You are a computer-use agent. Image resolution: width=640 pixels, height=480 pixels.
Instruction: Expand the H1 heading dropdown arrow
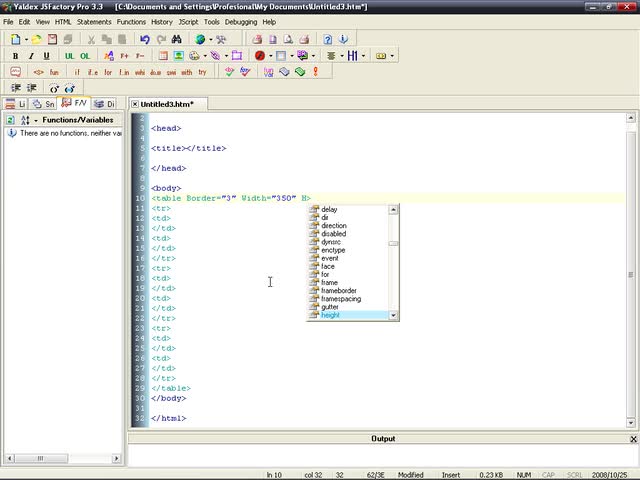(x=362, y=56)
